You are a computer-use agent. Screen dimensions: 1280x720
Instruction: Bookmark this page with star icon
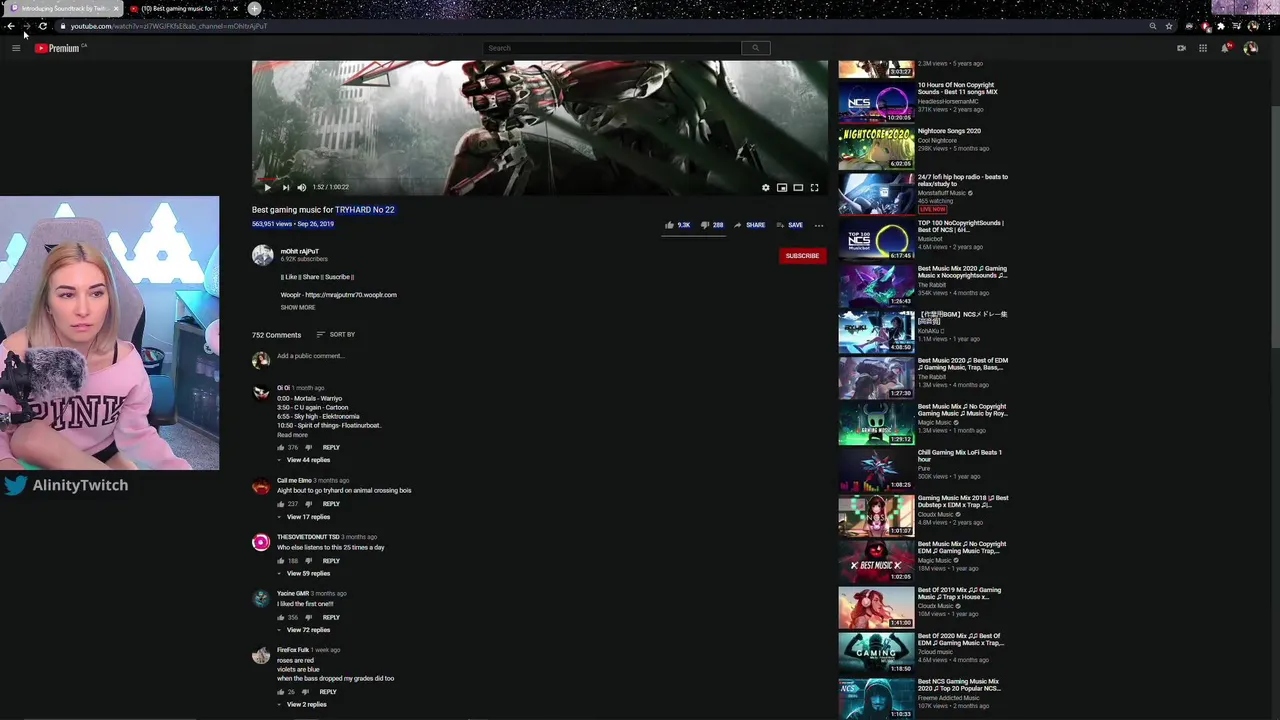tap(1168, 26)
